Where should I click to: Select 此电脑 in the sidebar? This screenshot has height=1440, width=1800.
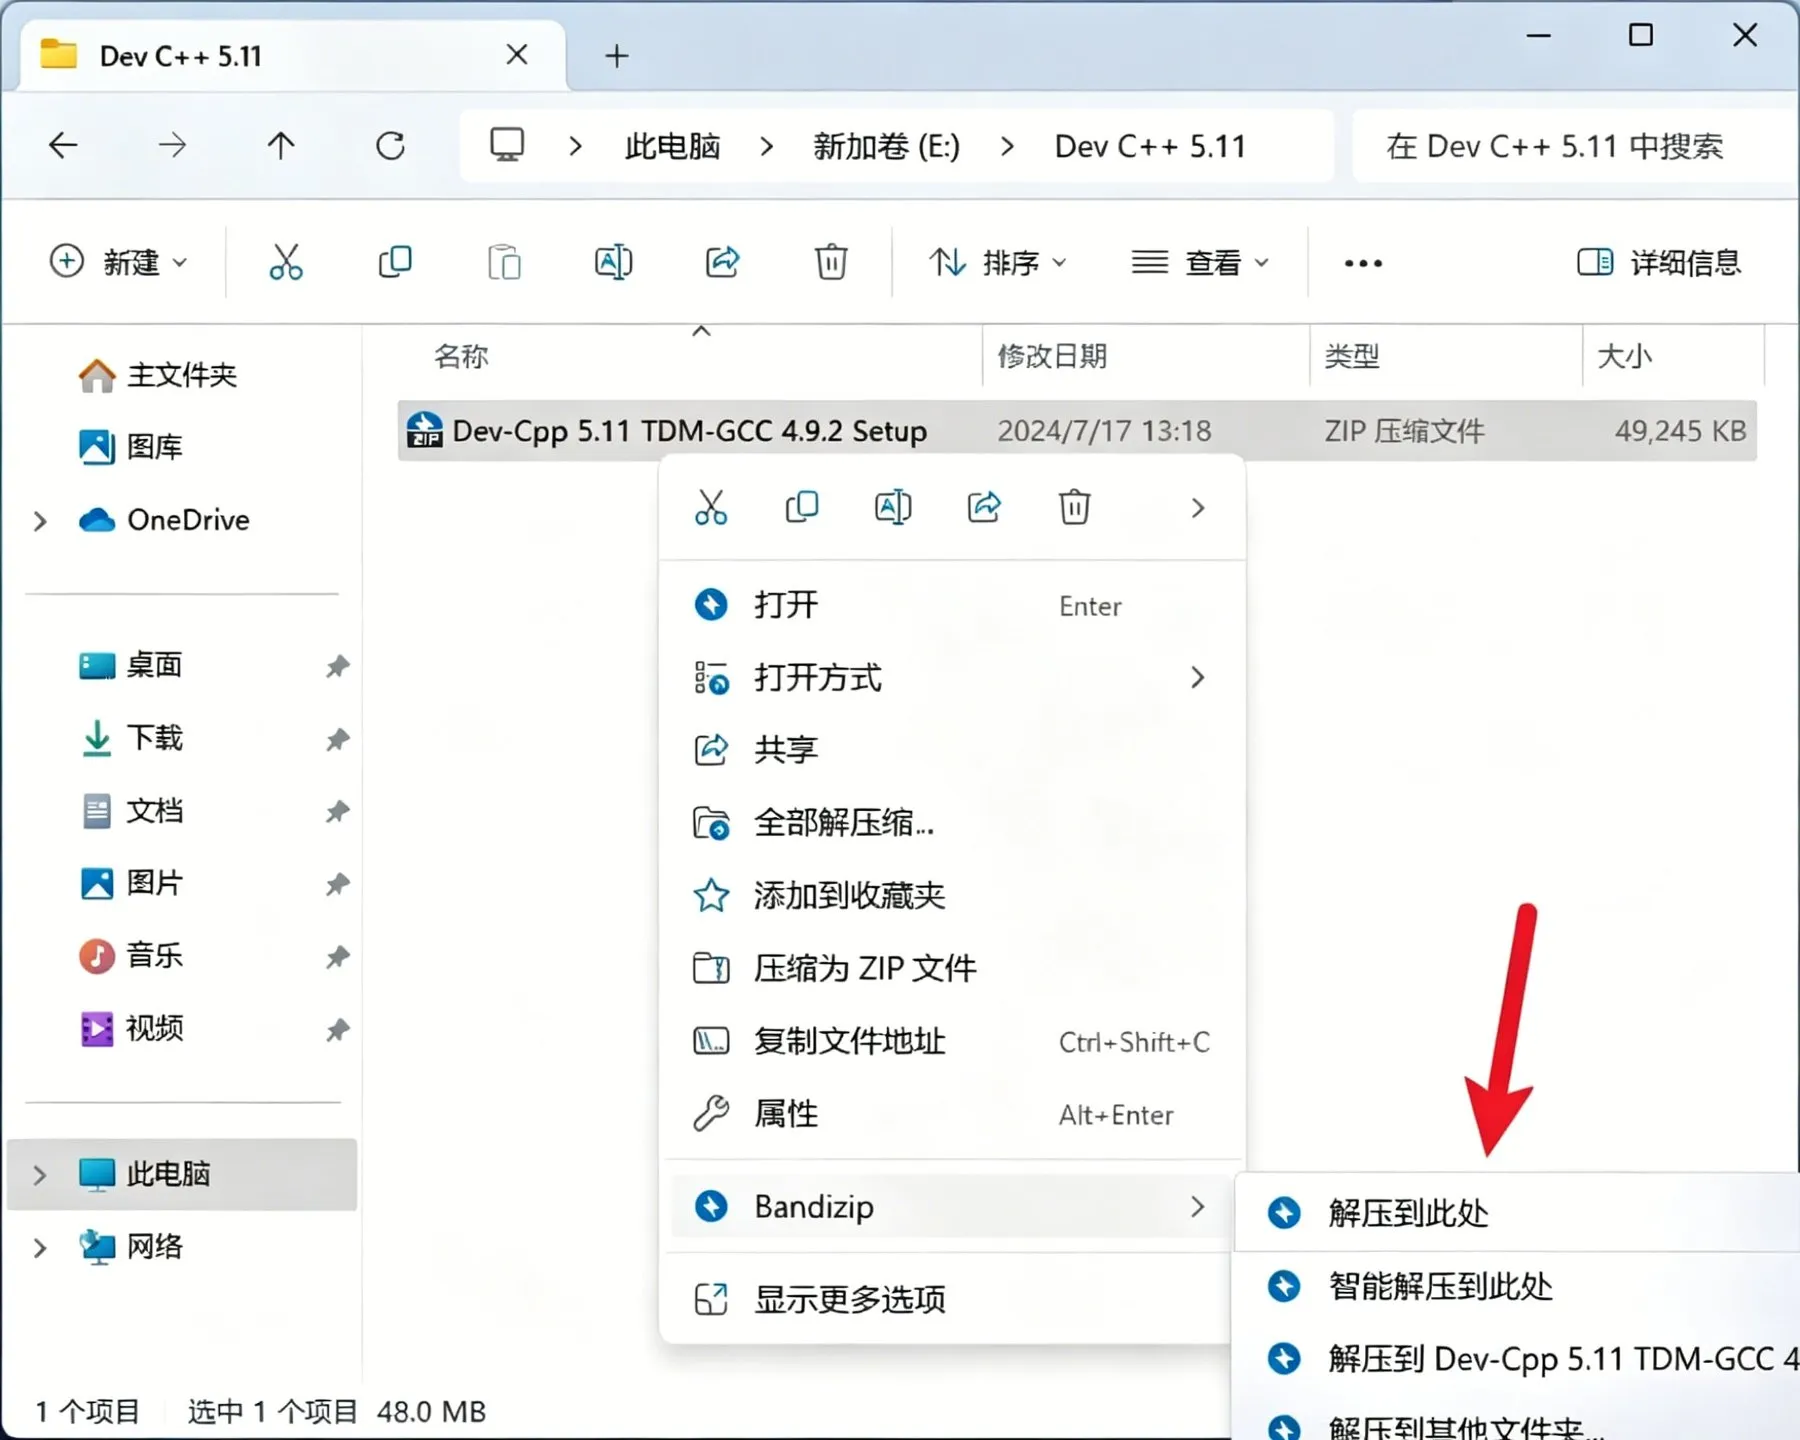coord(182,1174)
